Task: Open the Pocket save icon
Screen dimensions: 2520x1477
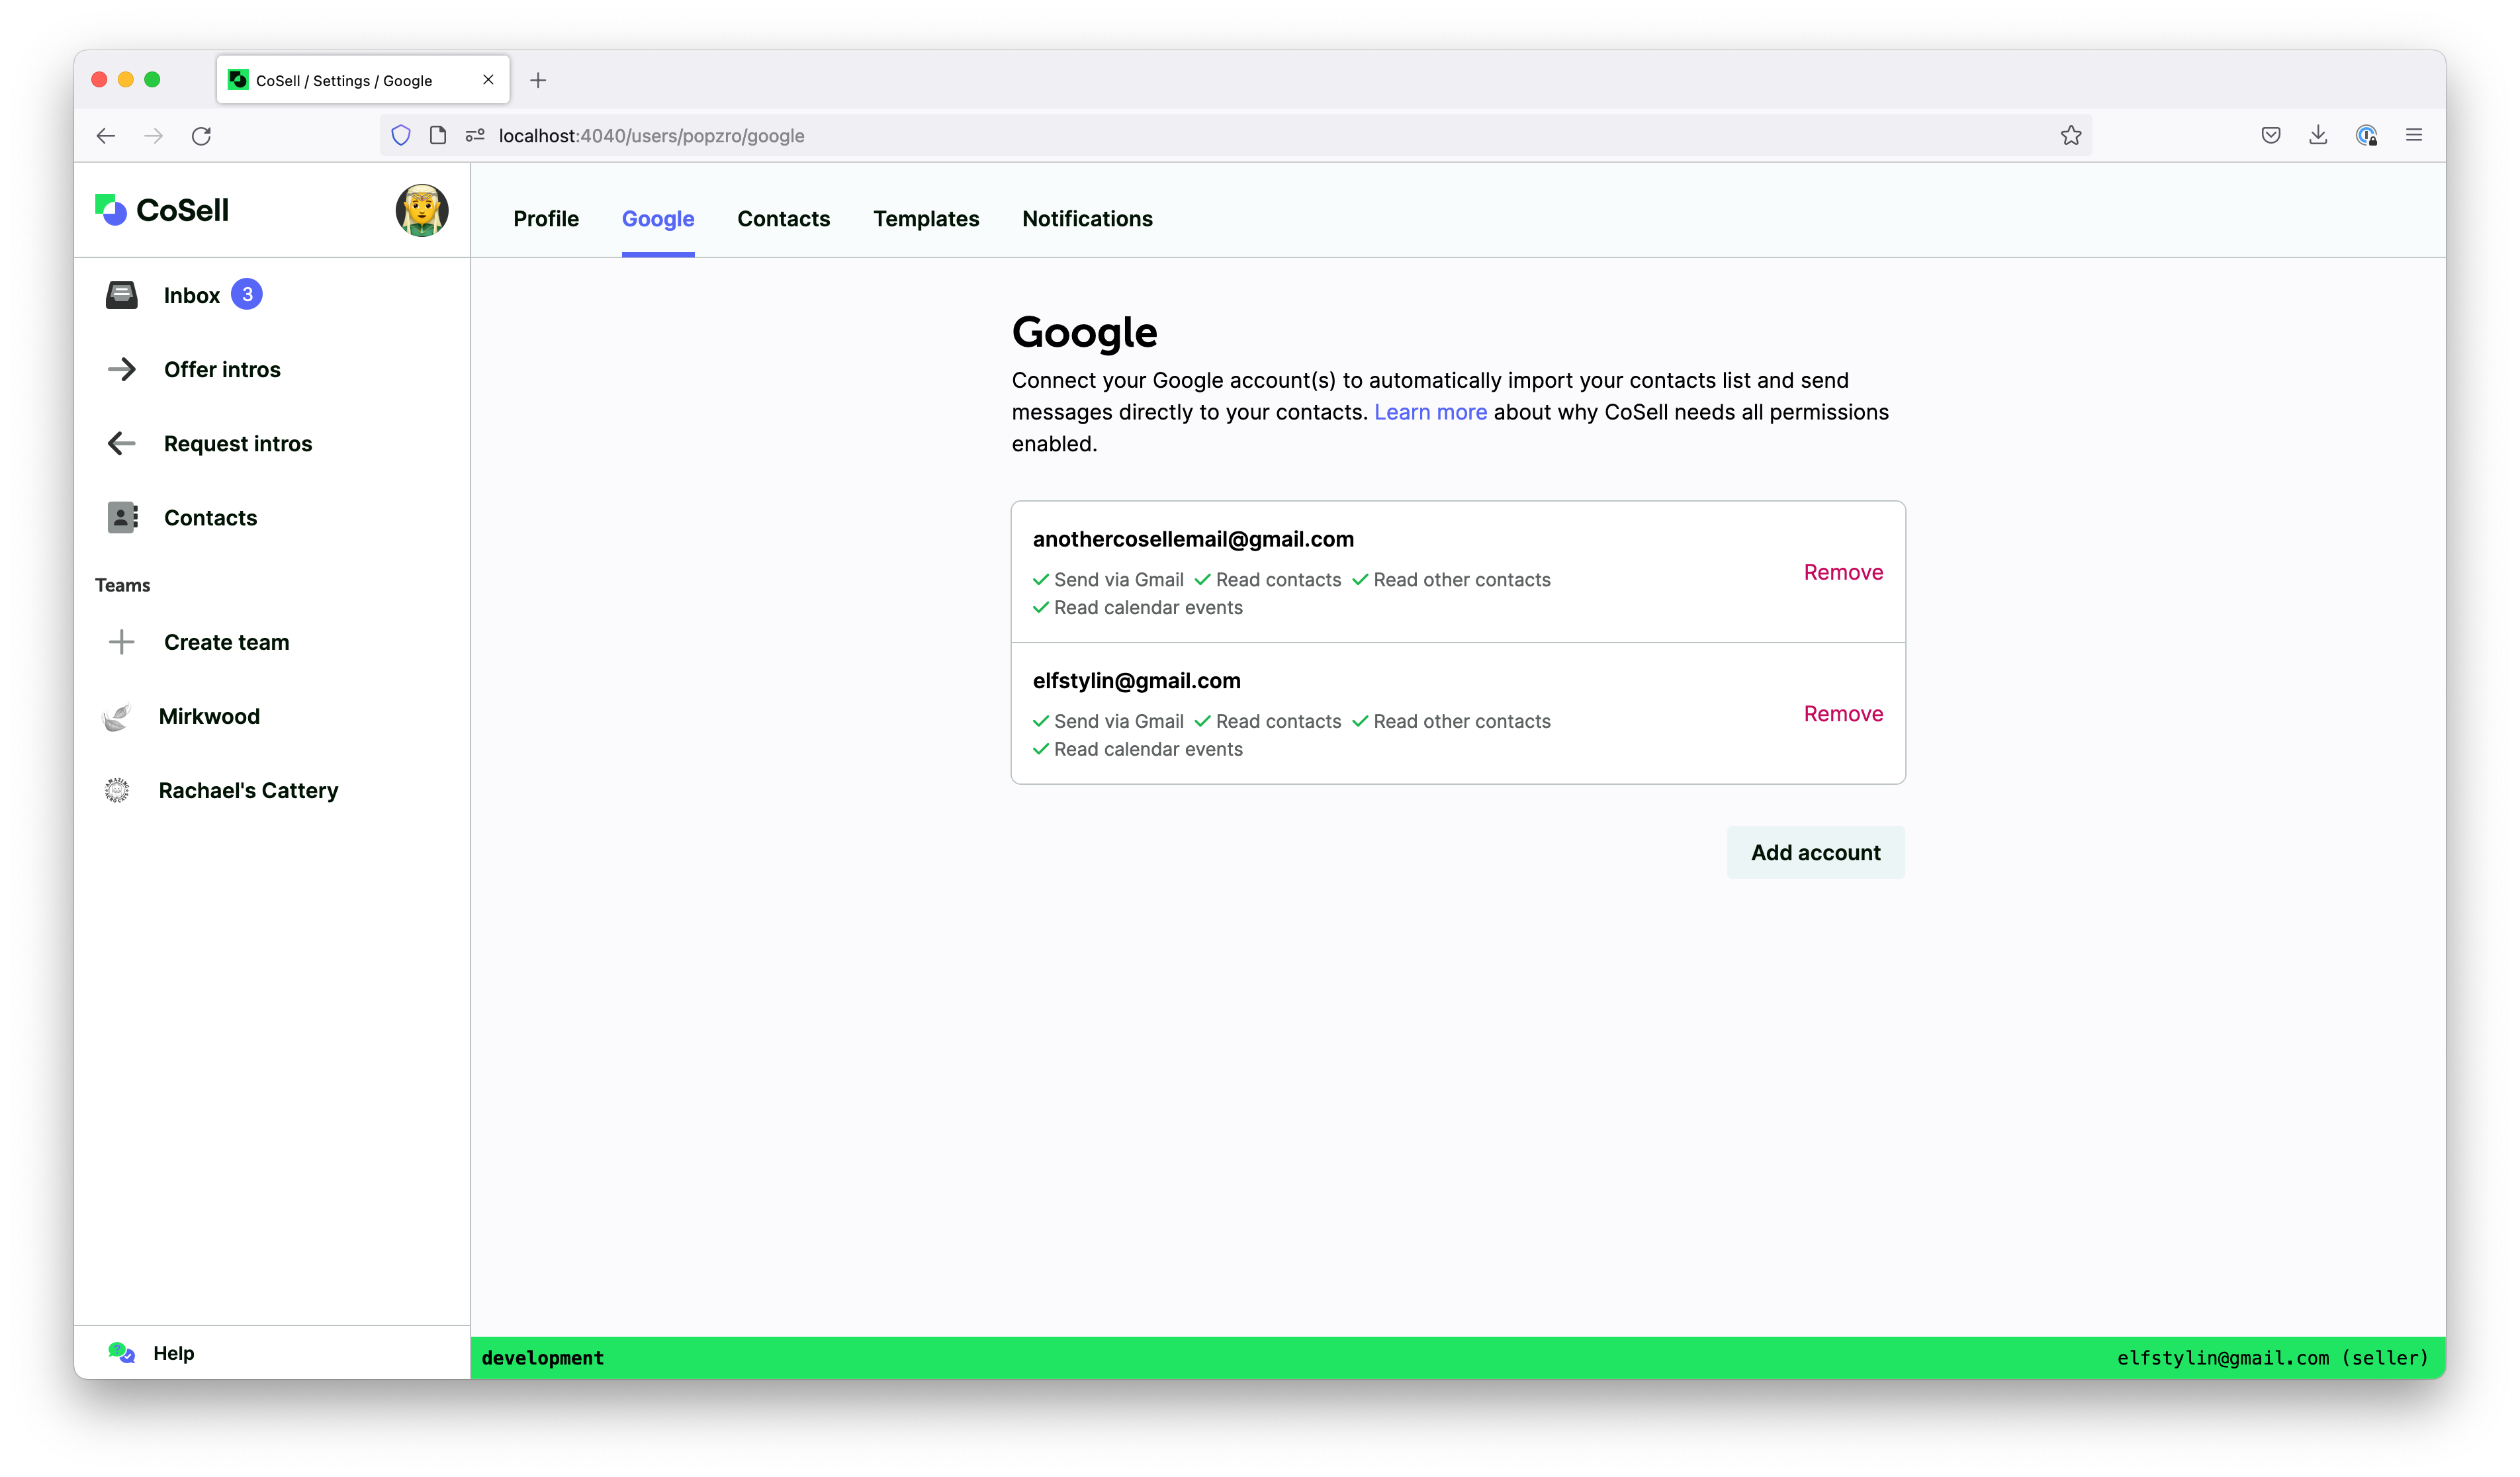Action: coord(2271,135)
